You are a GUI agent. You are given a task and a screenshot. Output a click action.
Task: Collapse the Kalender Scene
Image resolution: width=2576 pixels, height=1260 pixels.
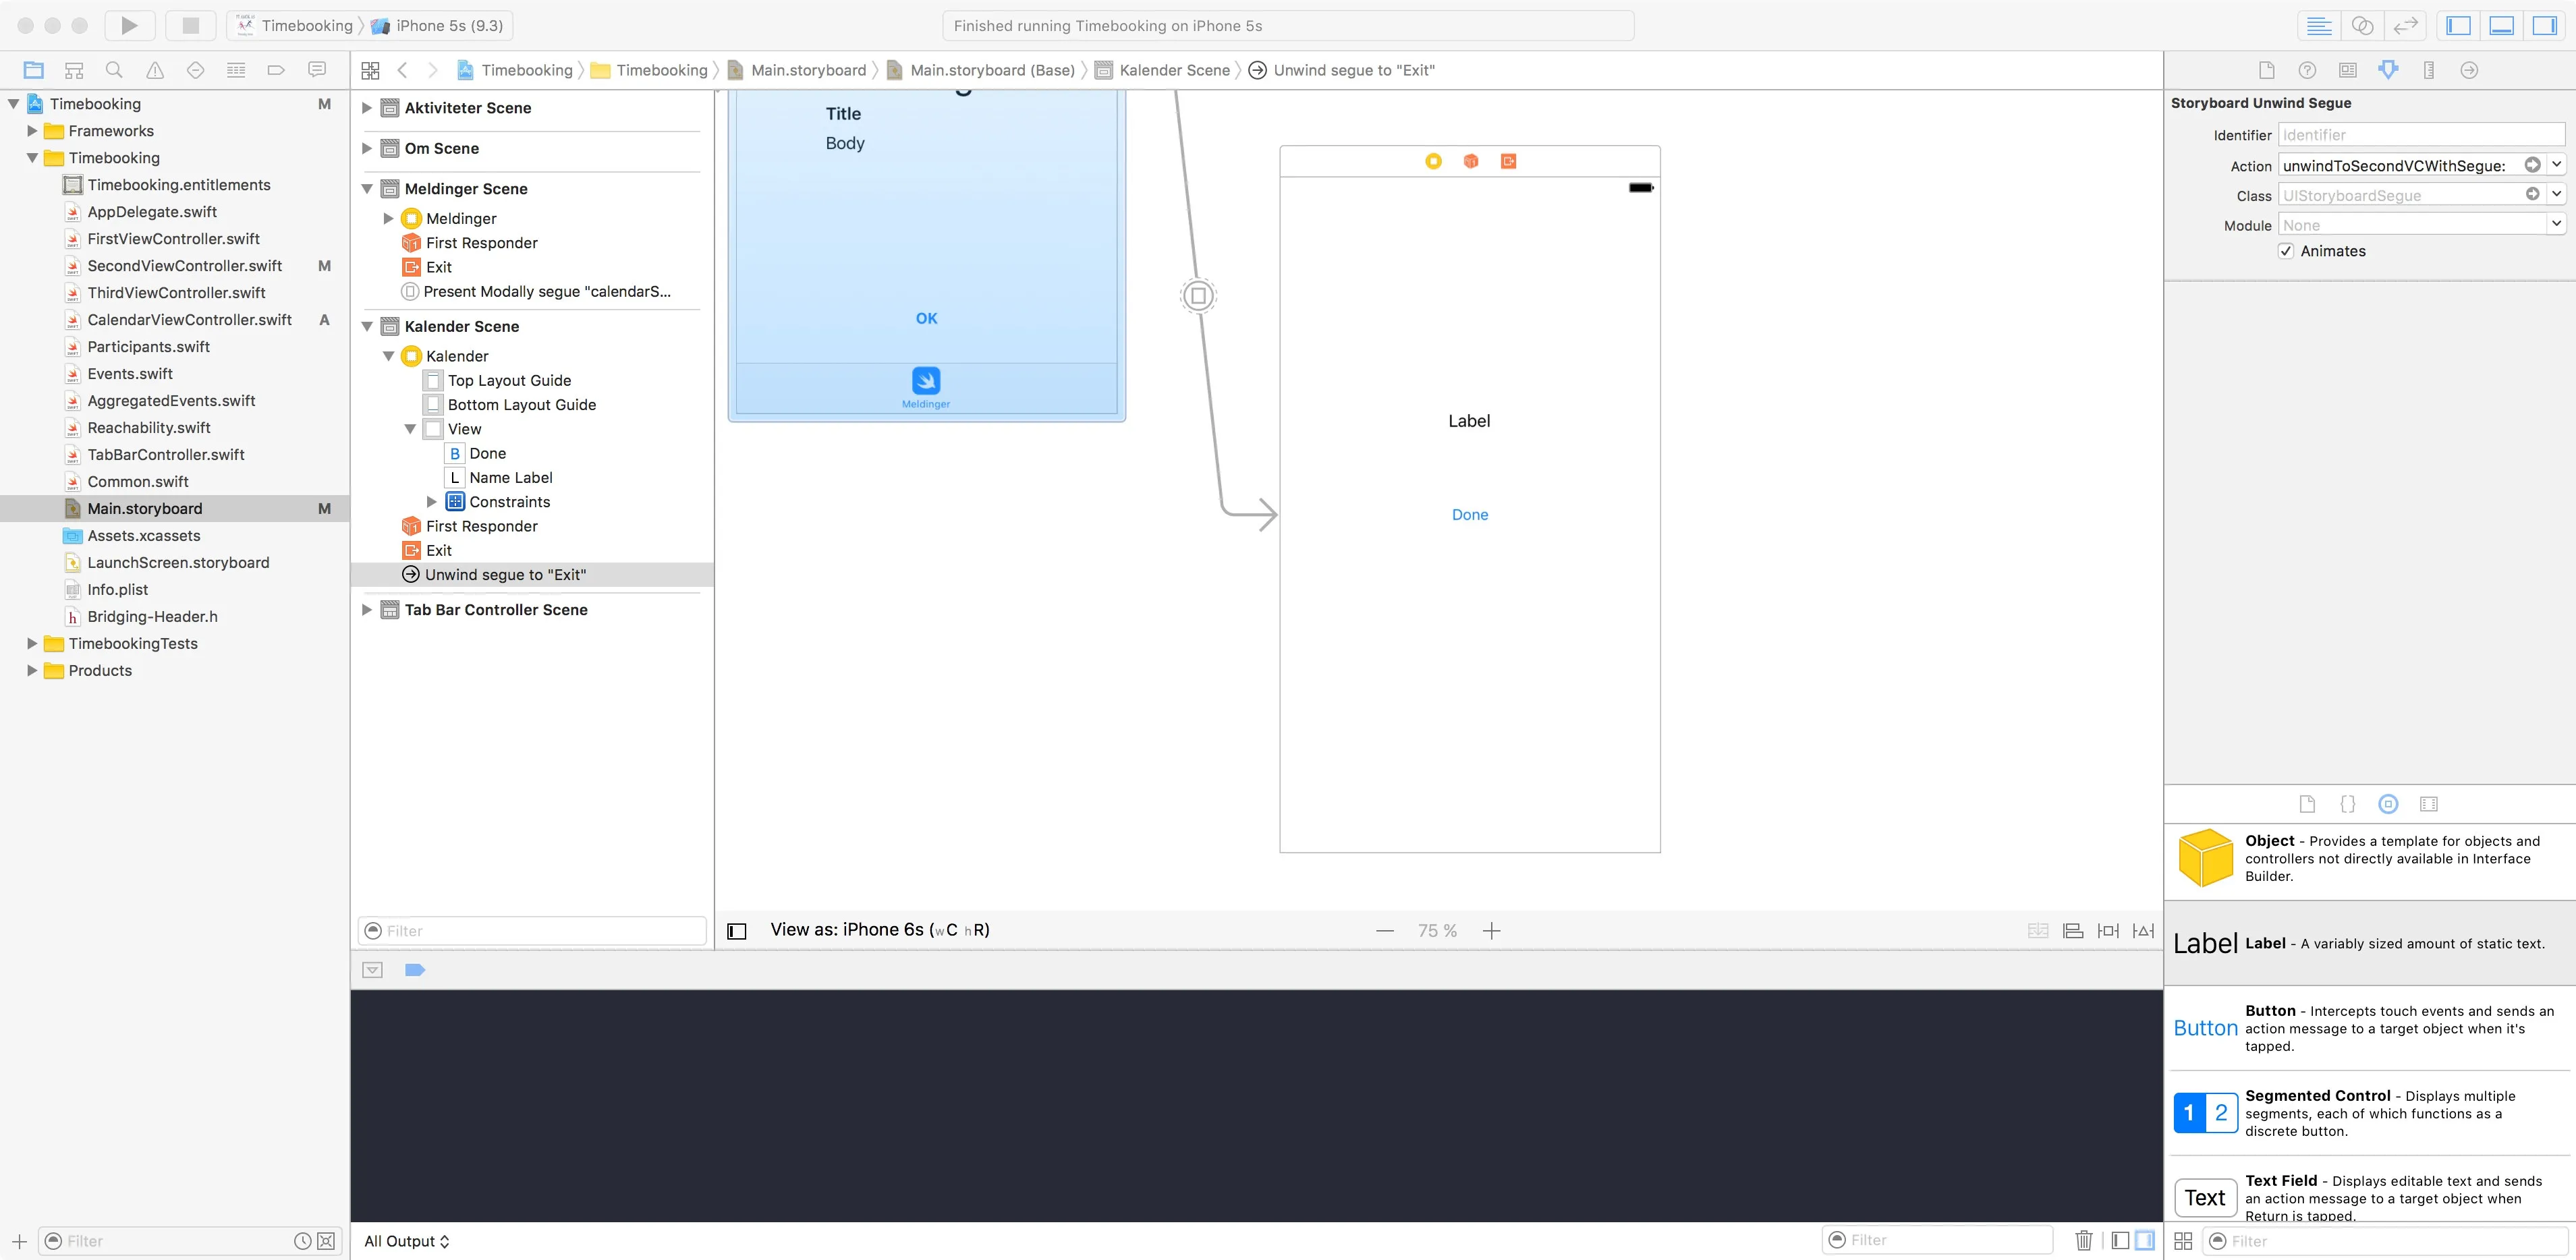[x=367, y=326]
